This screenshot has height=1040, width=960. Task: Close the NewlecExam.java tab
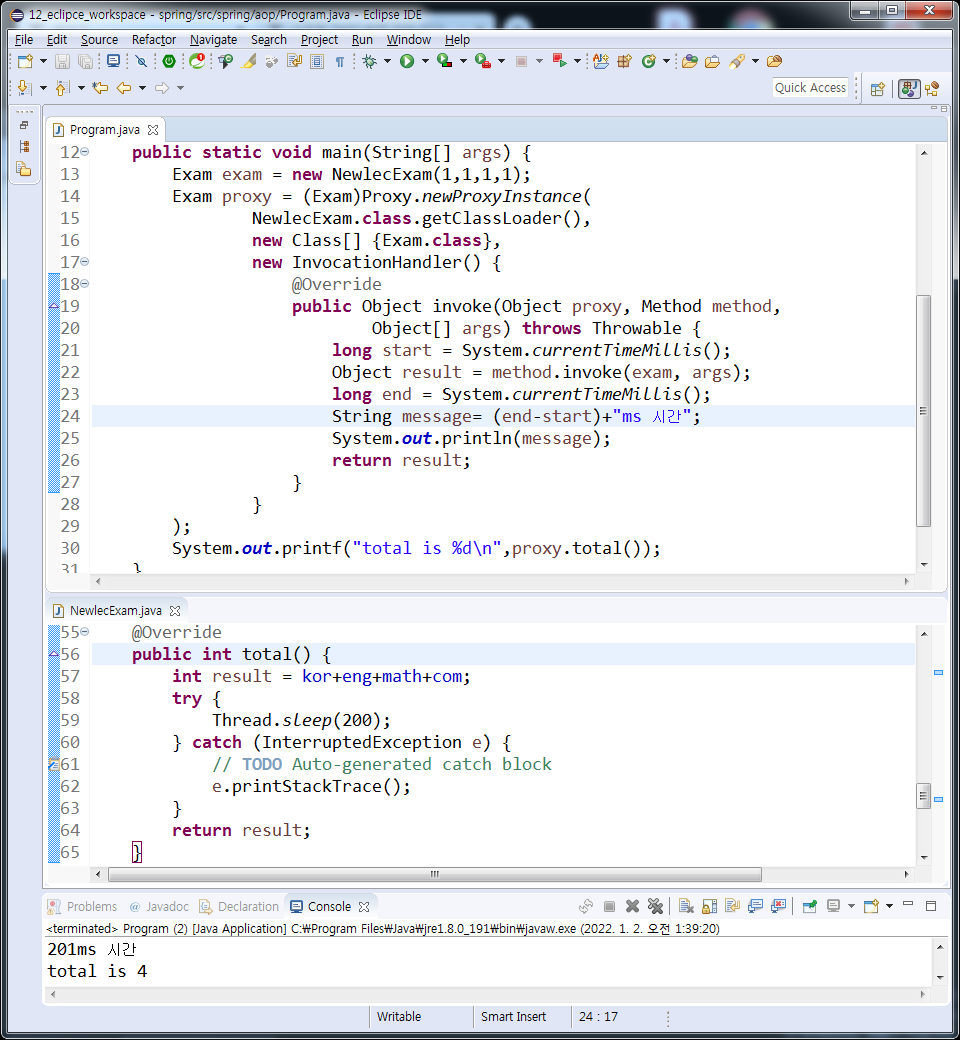(175, 611)
